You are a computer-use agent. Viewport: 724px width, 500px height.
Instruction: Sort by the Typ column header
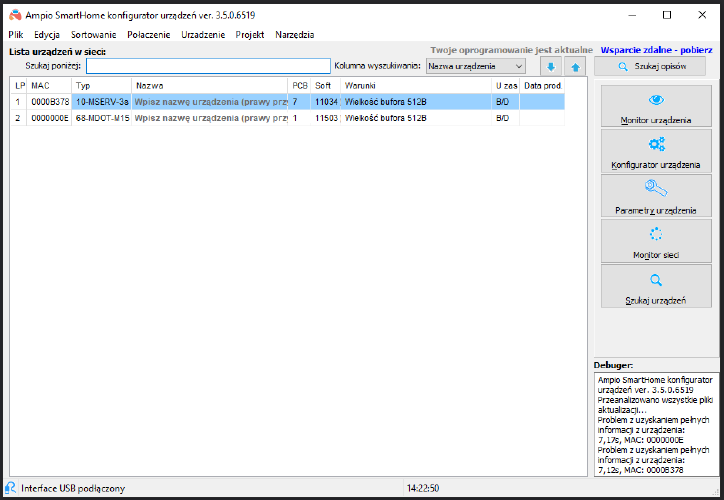[102, 85]
